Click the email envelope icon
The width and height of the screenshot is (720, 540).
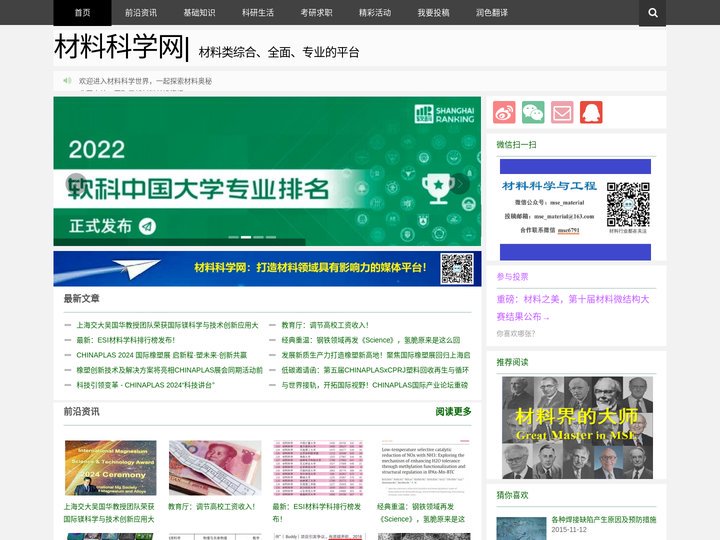point(562,112)
